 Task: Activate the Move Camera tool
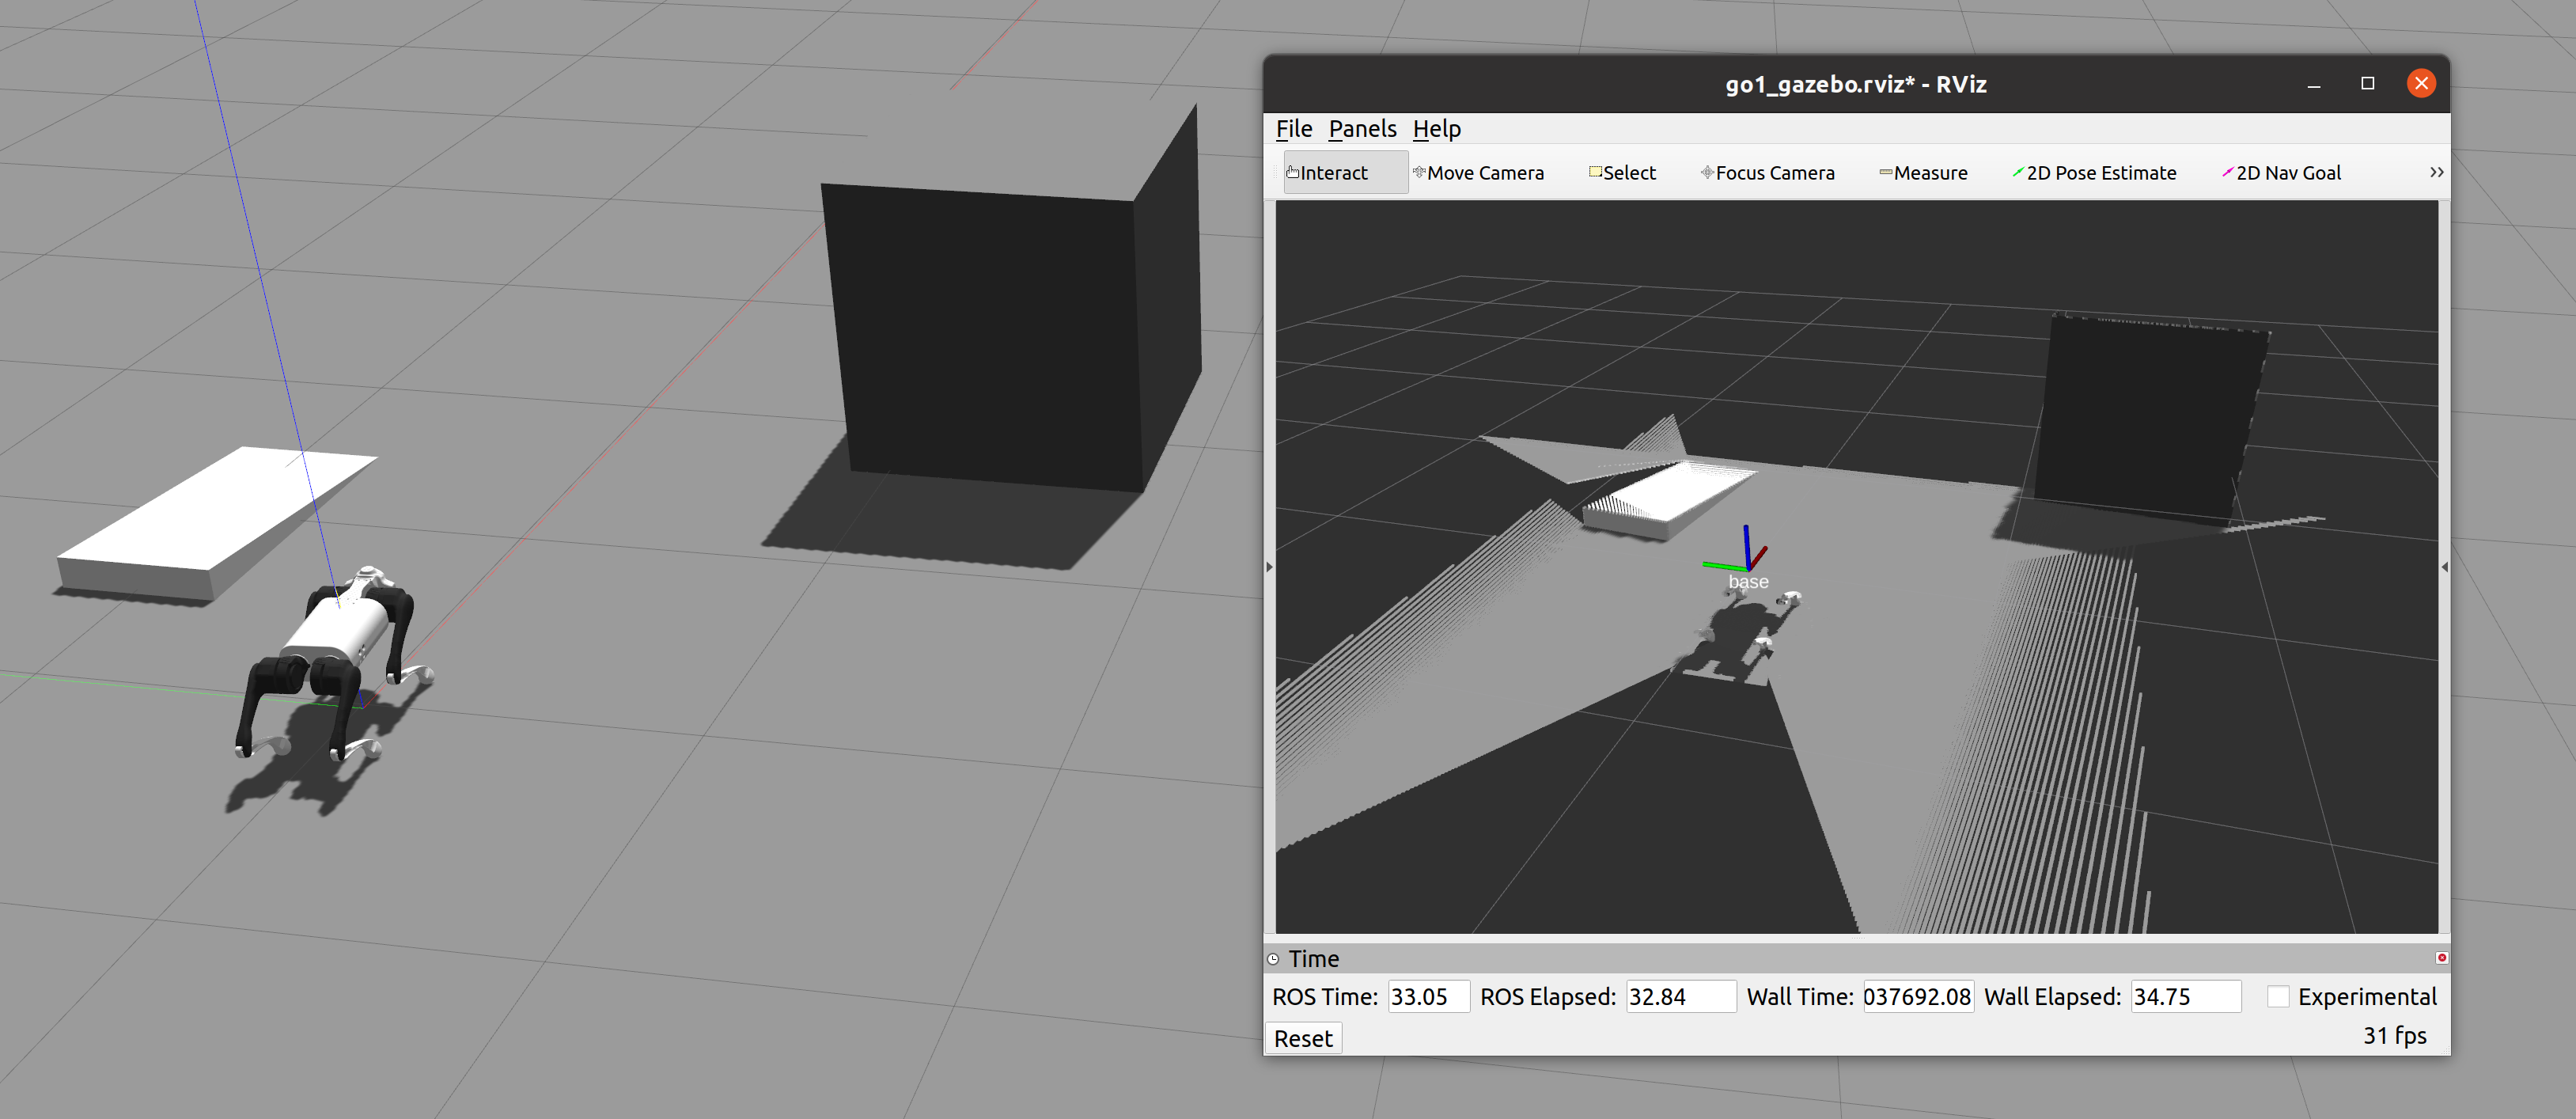pos(1479,173)
